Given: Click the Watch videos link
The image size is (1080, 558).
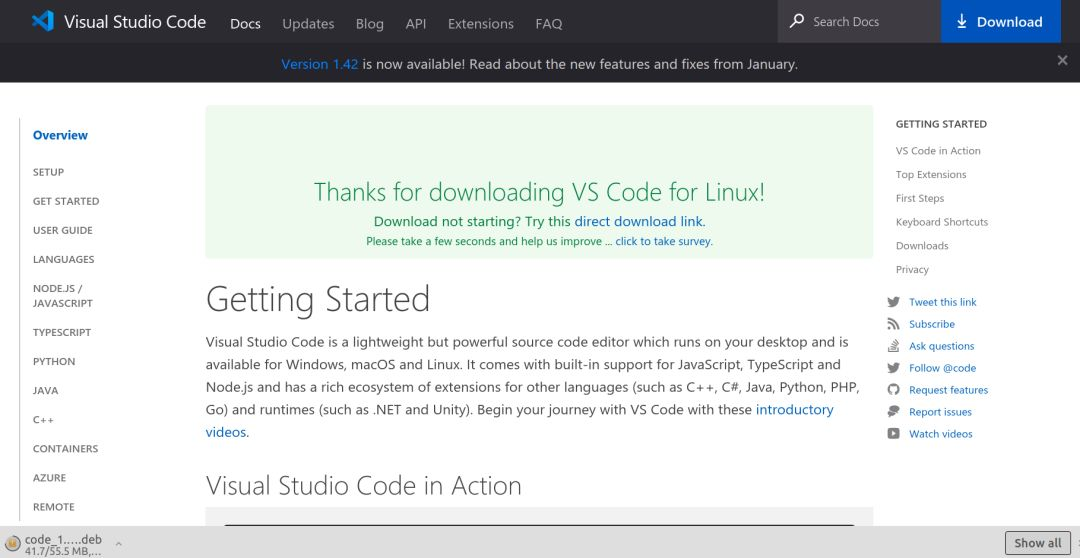Looking at the screenshot, I should [941, 434].
